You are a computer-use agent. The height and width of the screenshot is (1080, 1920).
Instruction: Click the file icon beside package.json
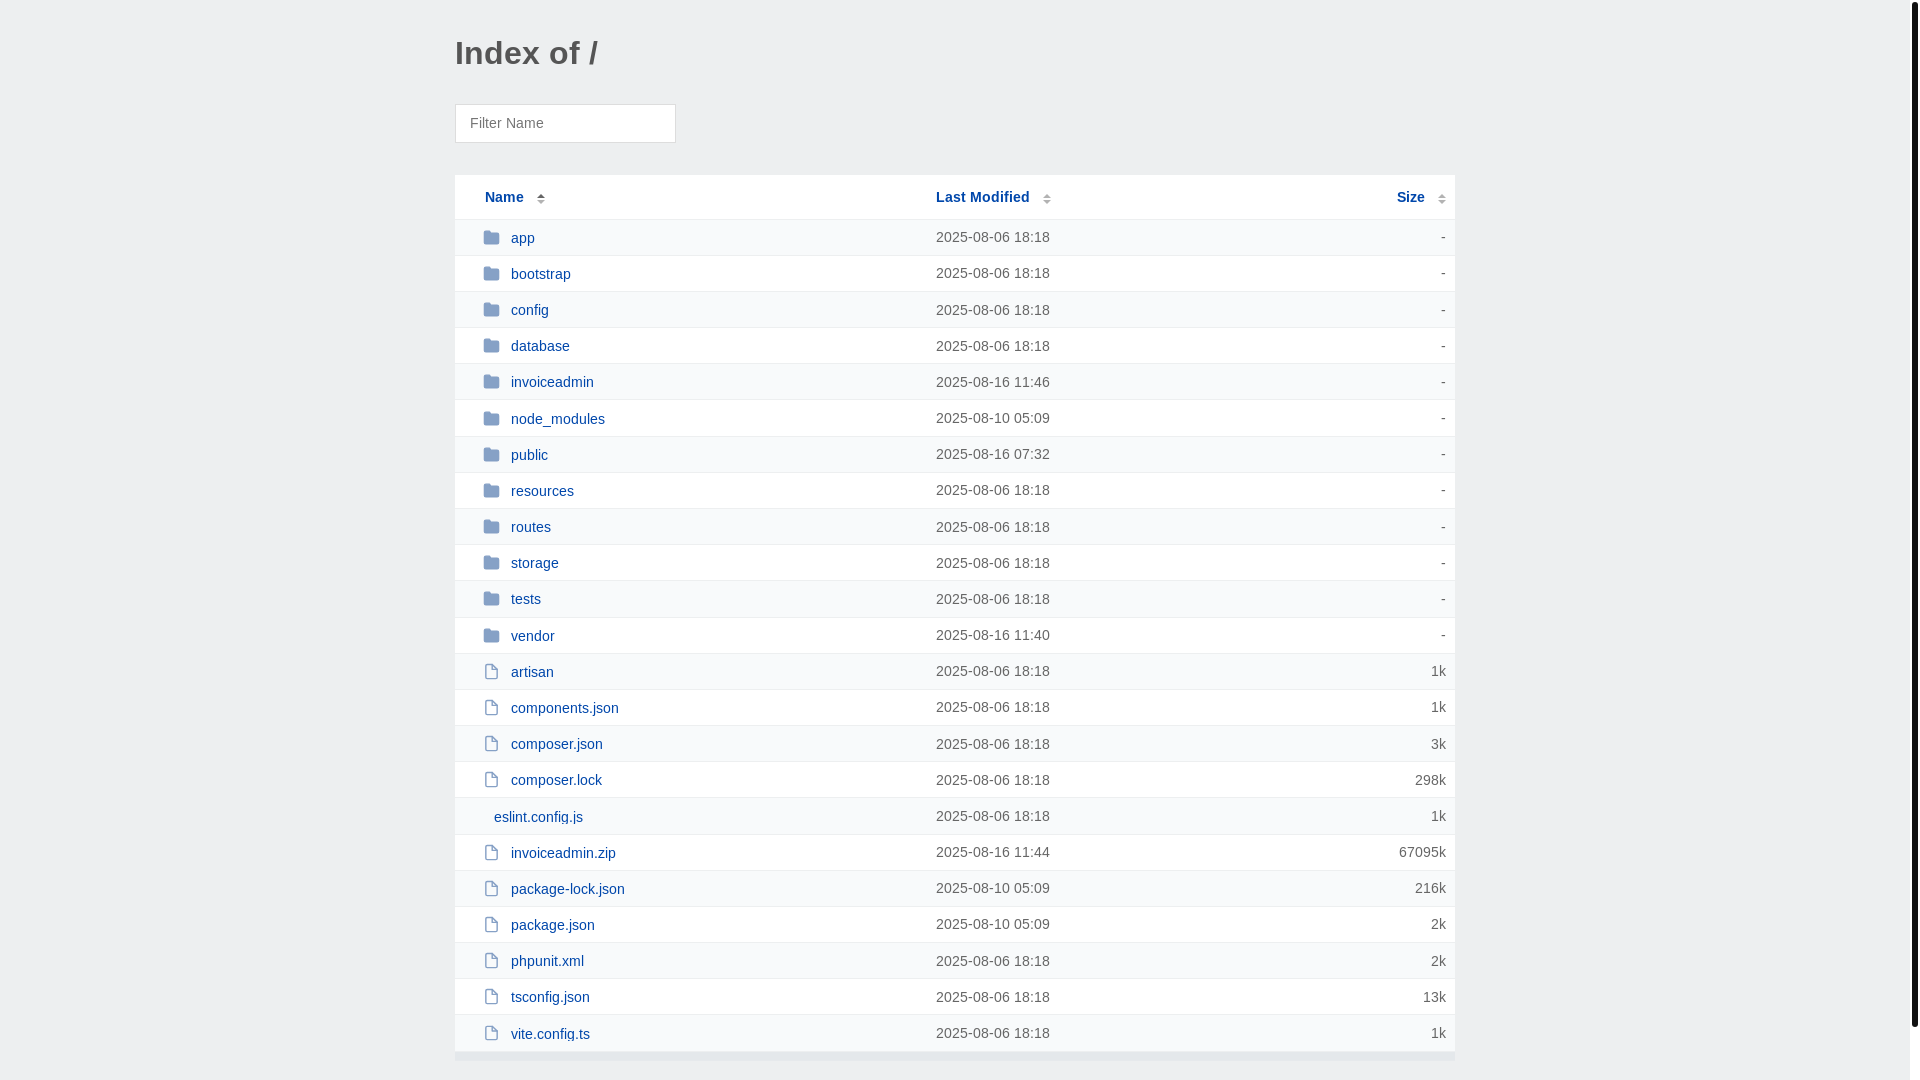click(491, 925)
